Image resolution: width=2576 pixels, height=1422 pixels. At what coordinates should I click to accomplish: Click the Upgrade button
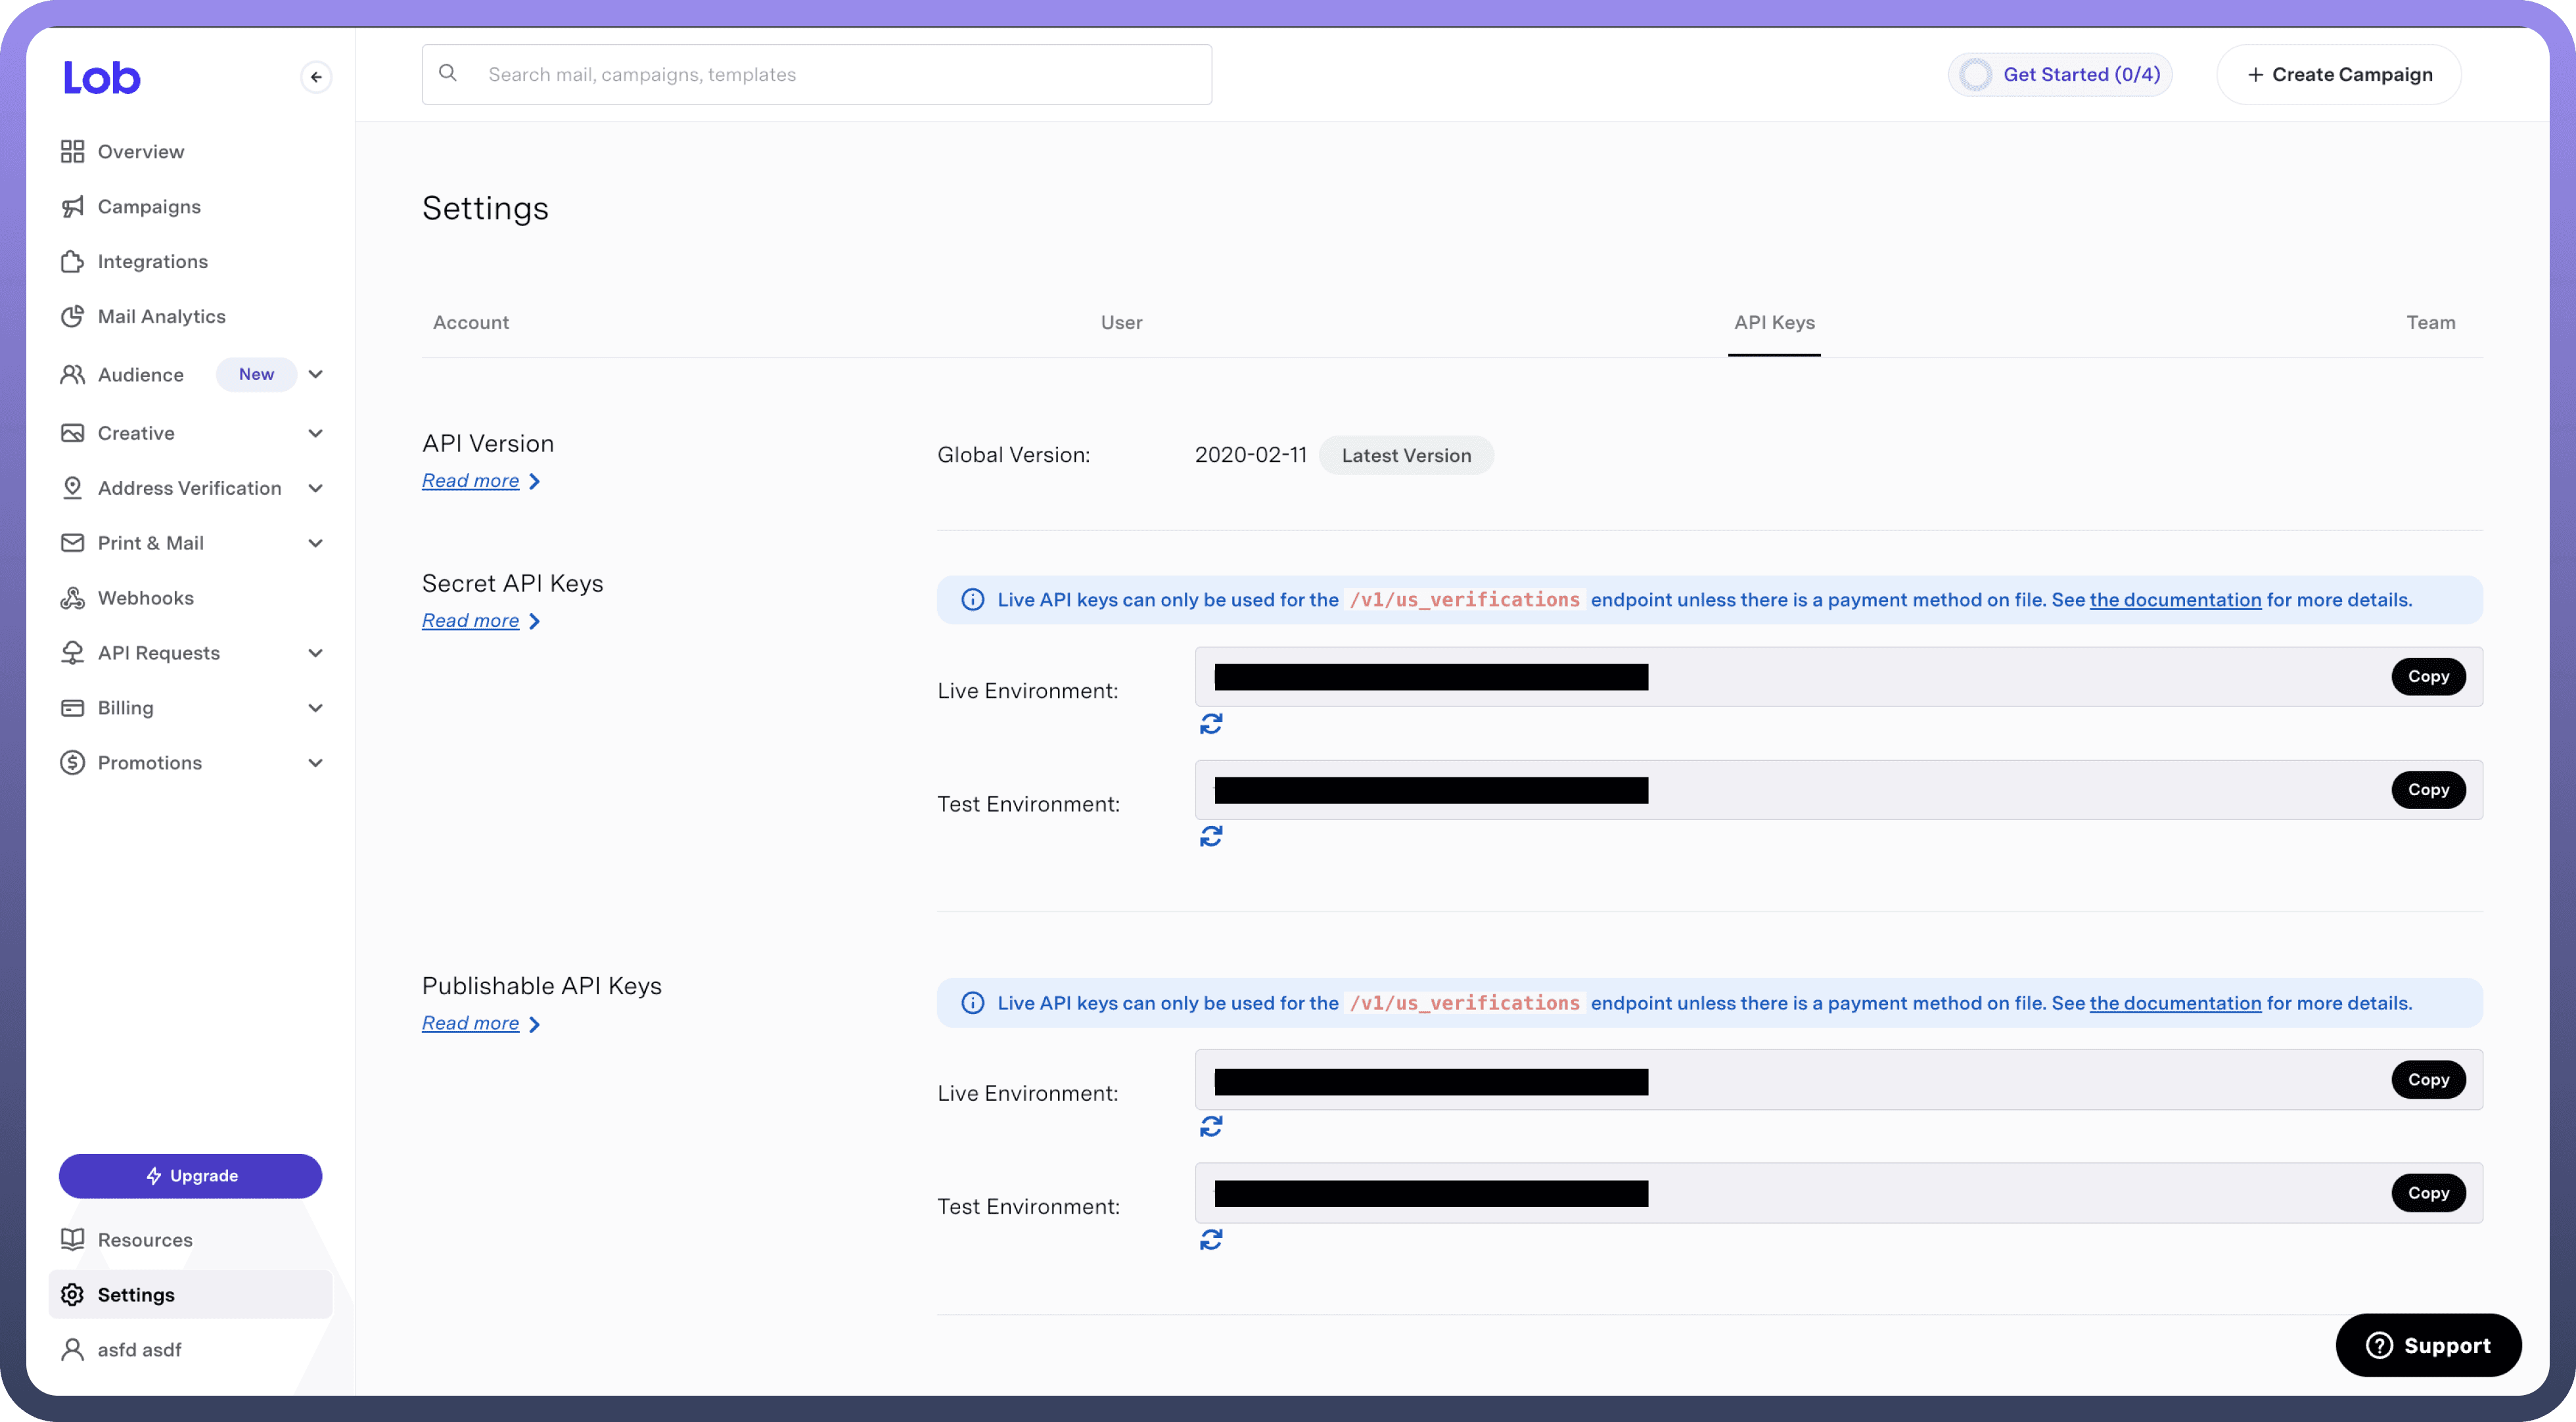(190, 1176)
